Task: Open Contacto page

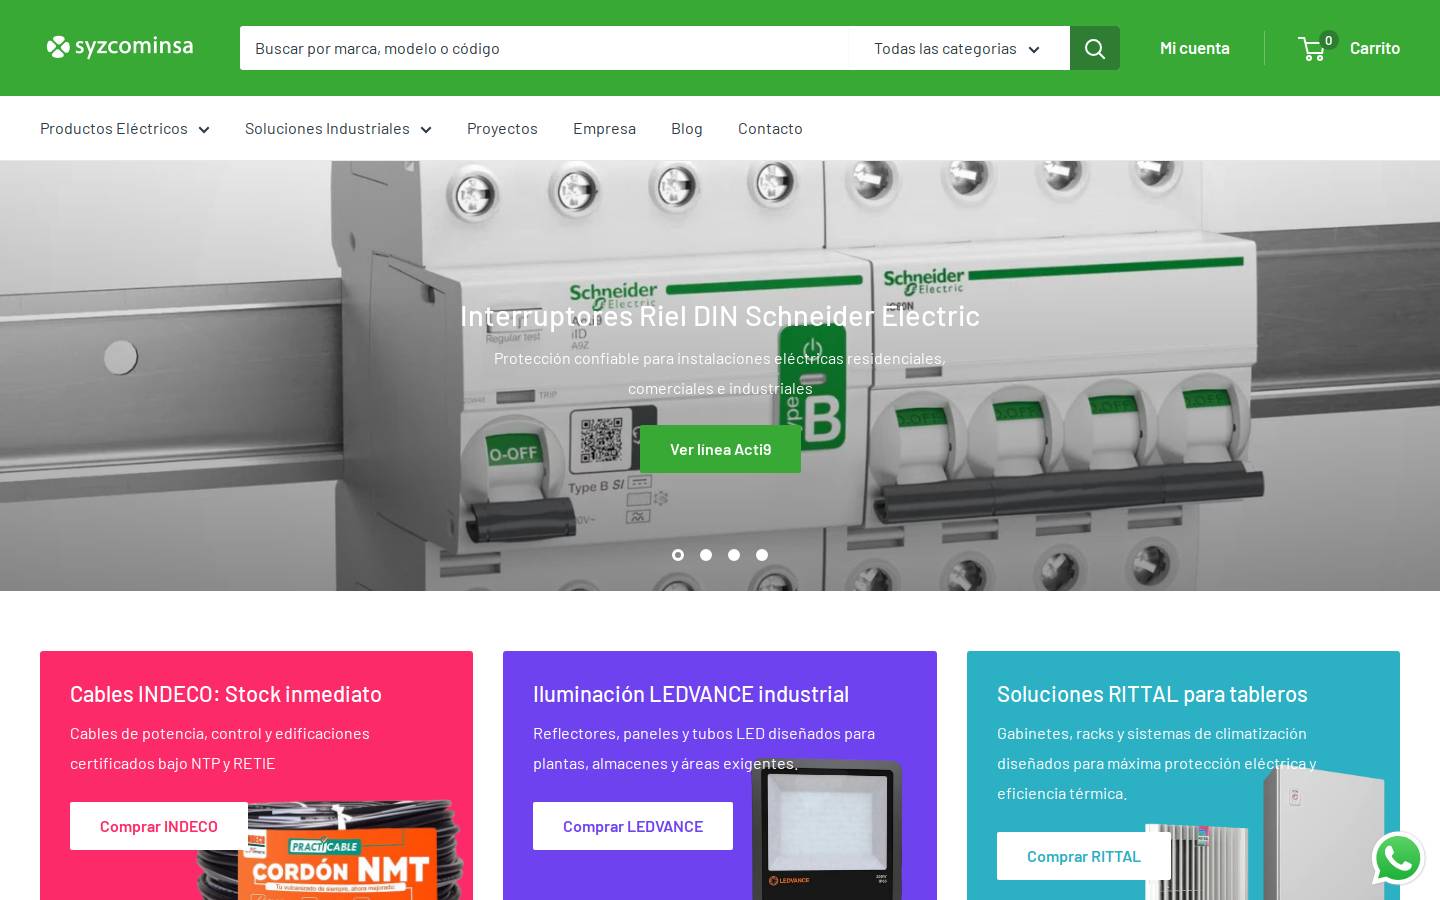Action: point(770,128)
